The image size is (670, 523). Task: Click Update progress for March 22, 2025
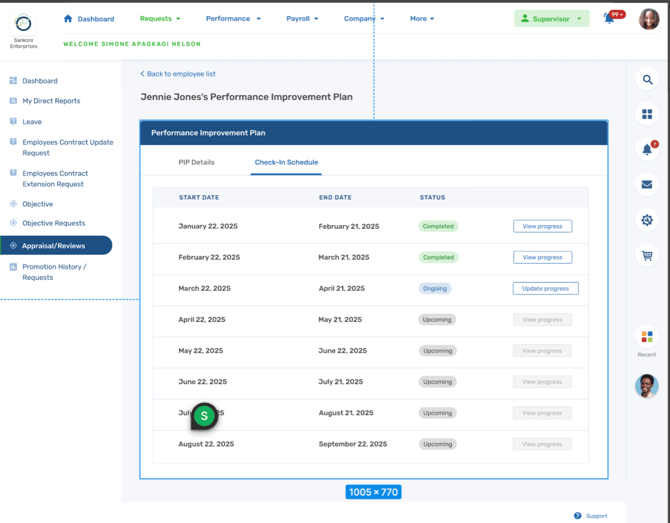(x=545, y=288)
